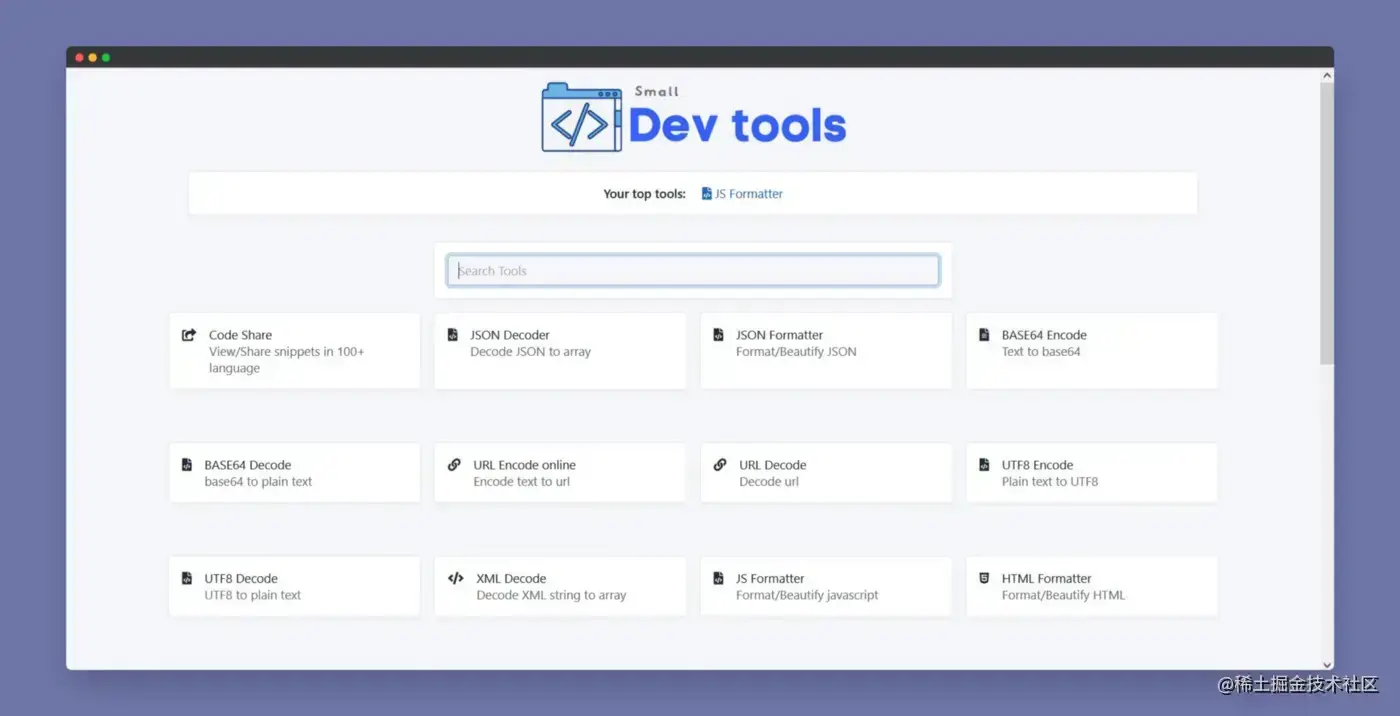Image resolution: width=1400 pixels, height=716 pixels.
Task: Click the HTML Formatter HTML5 icon
Action: tap(984, 578)
